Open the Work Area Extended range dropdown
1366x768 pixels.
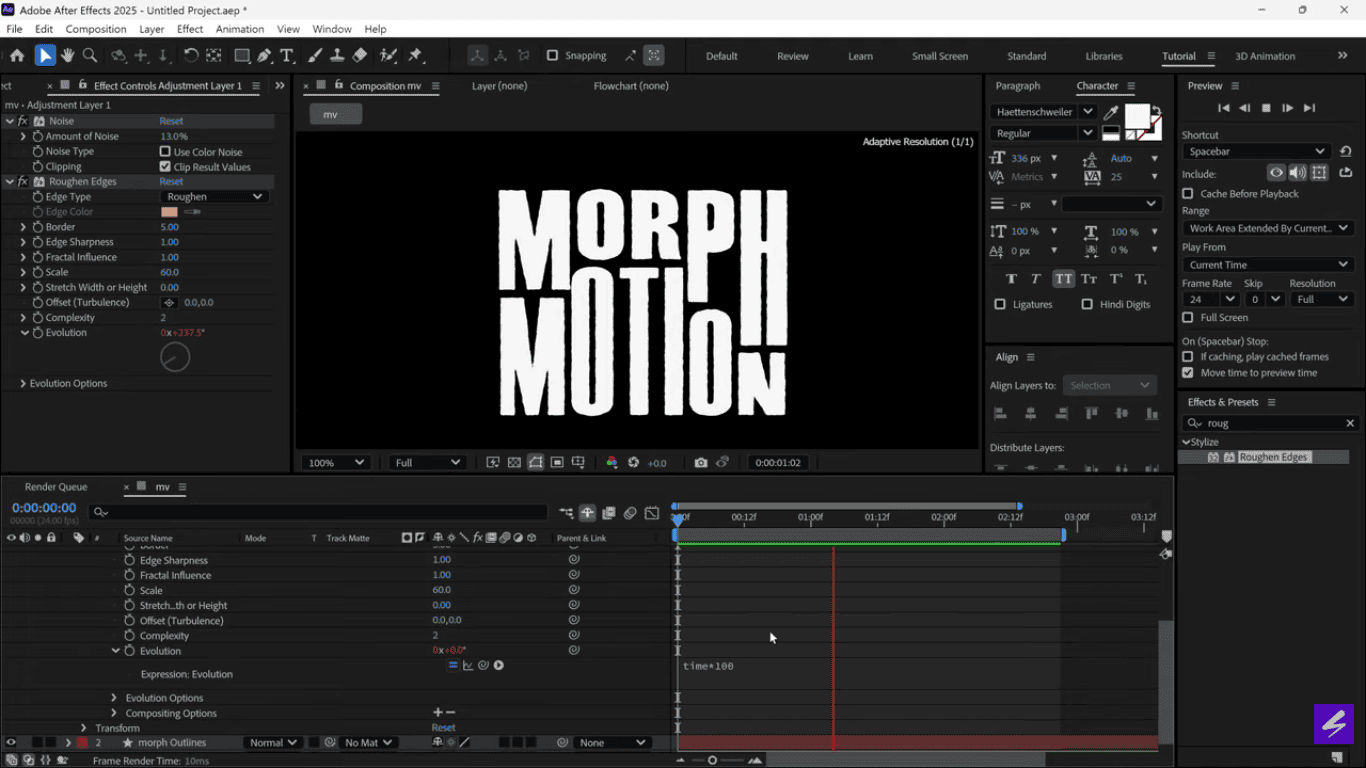(x=1267, y=229)
